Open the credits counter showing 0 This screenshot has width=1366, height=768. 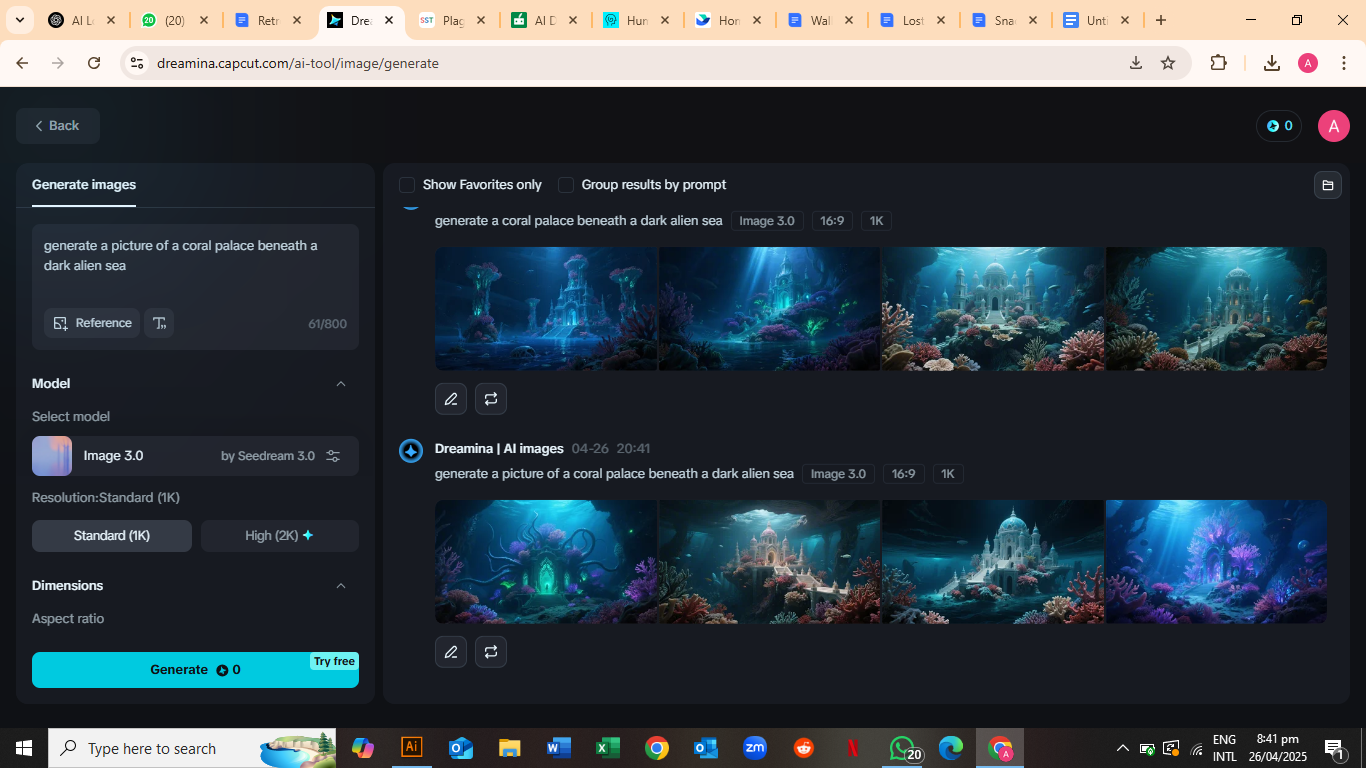tap(1279, 126)
